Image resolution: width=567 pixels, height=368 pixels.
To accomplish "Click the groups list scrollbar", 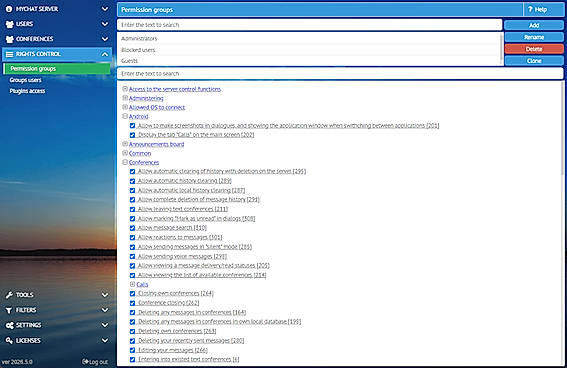I will (x=501, y=48).
